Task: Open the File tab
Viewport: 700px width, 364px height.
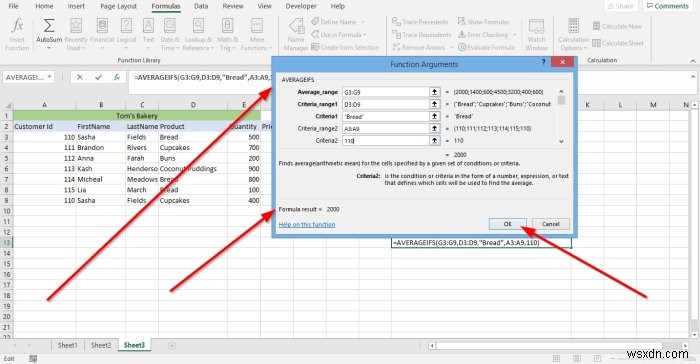Action: coord(13,6)
